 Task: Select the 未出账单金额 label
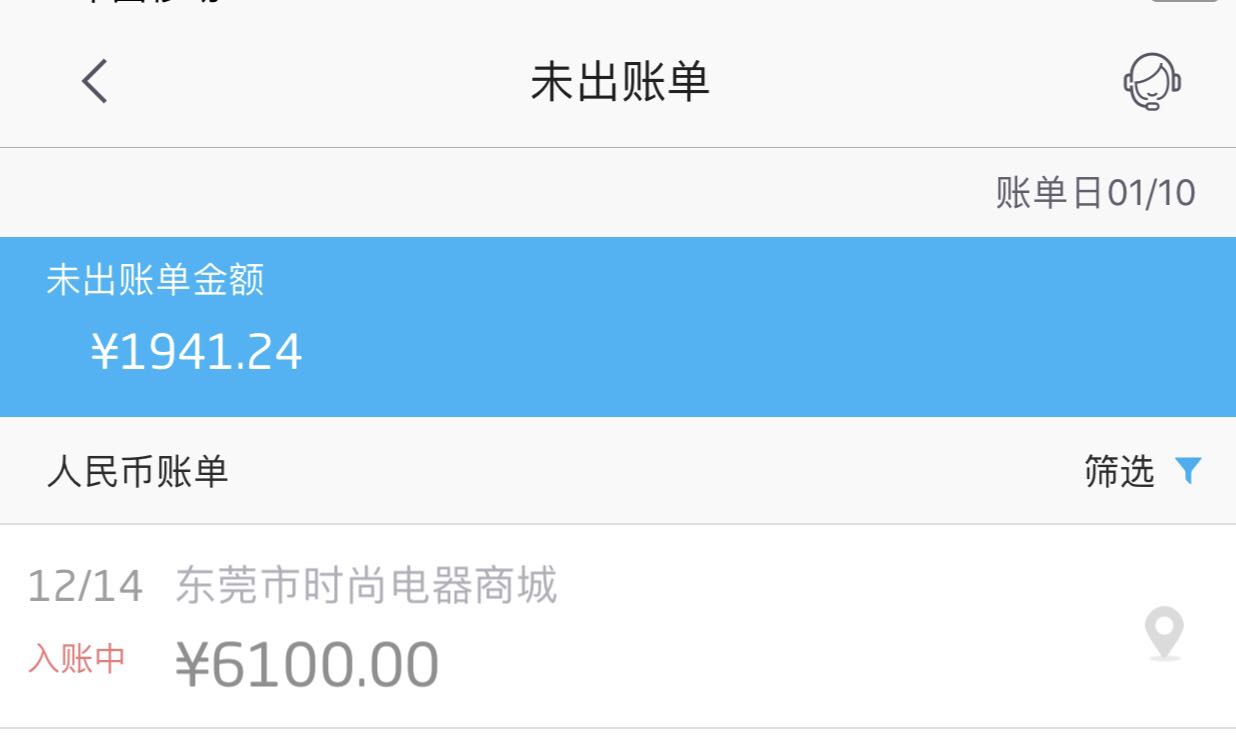point(155,281)
